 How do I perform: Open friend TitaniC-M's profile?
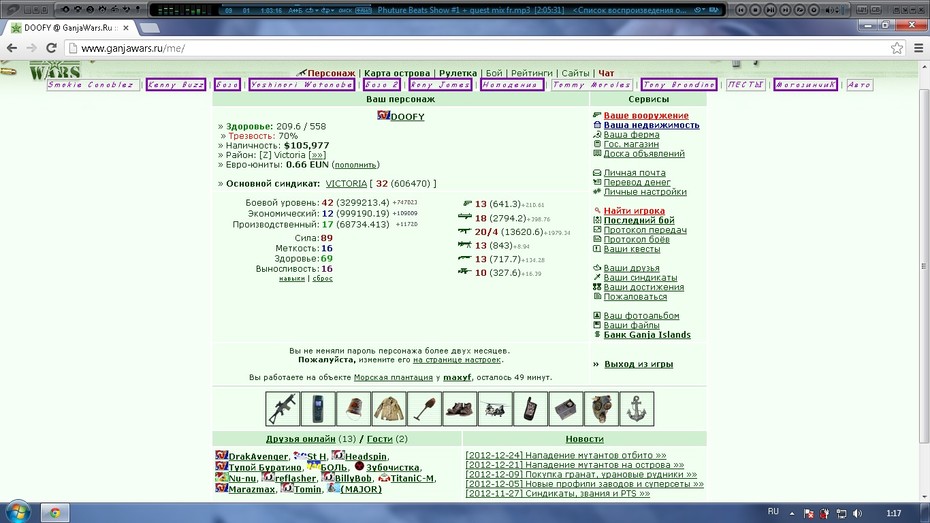pos(412,478)
